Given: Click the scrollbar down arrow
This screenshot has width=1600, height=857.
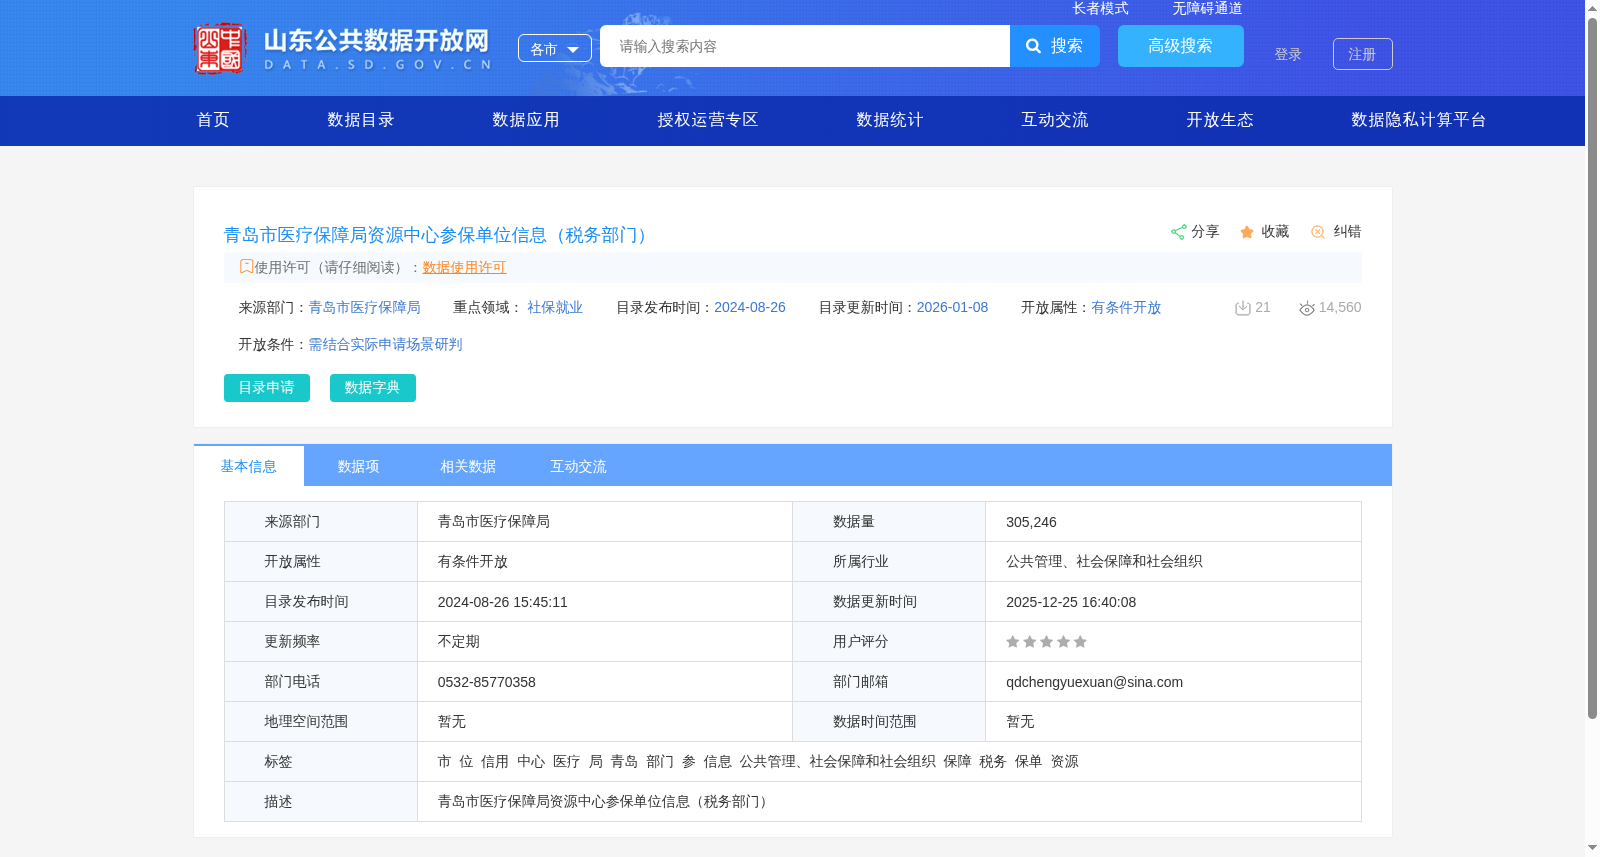Looking at the screenshot, I should point(1592,848).
